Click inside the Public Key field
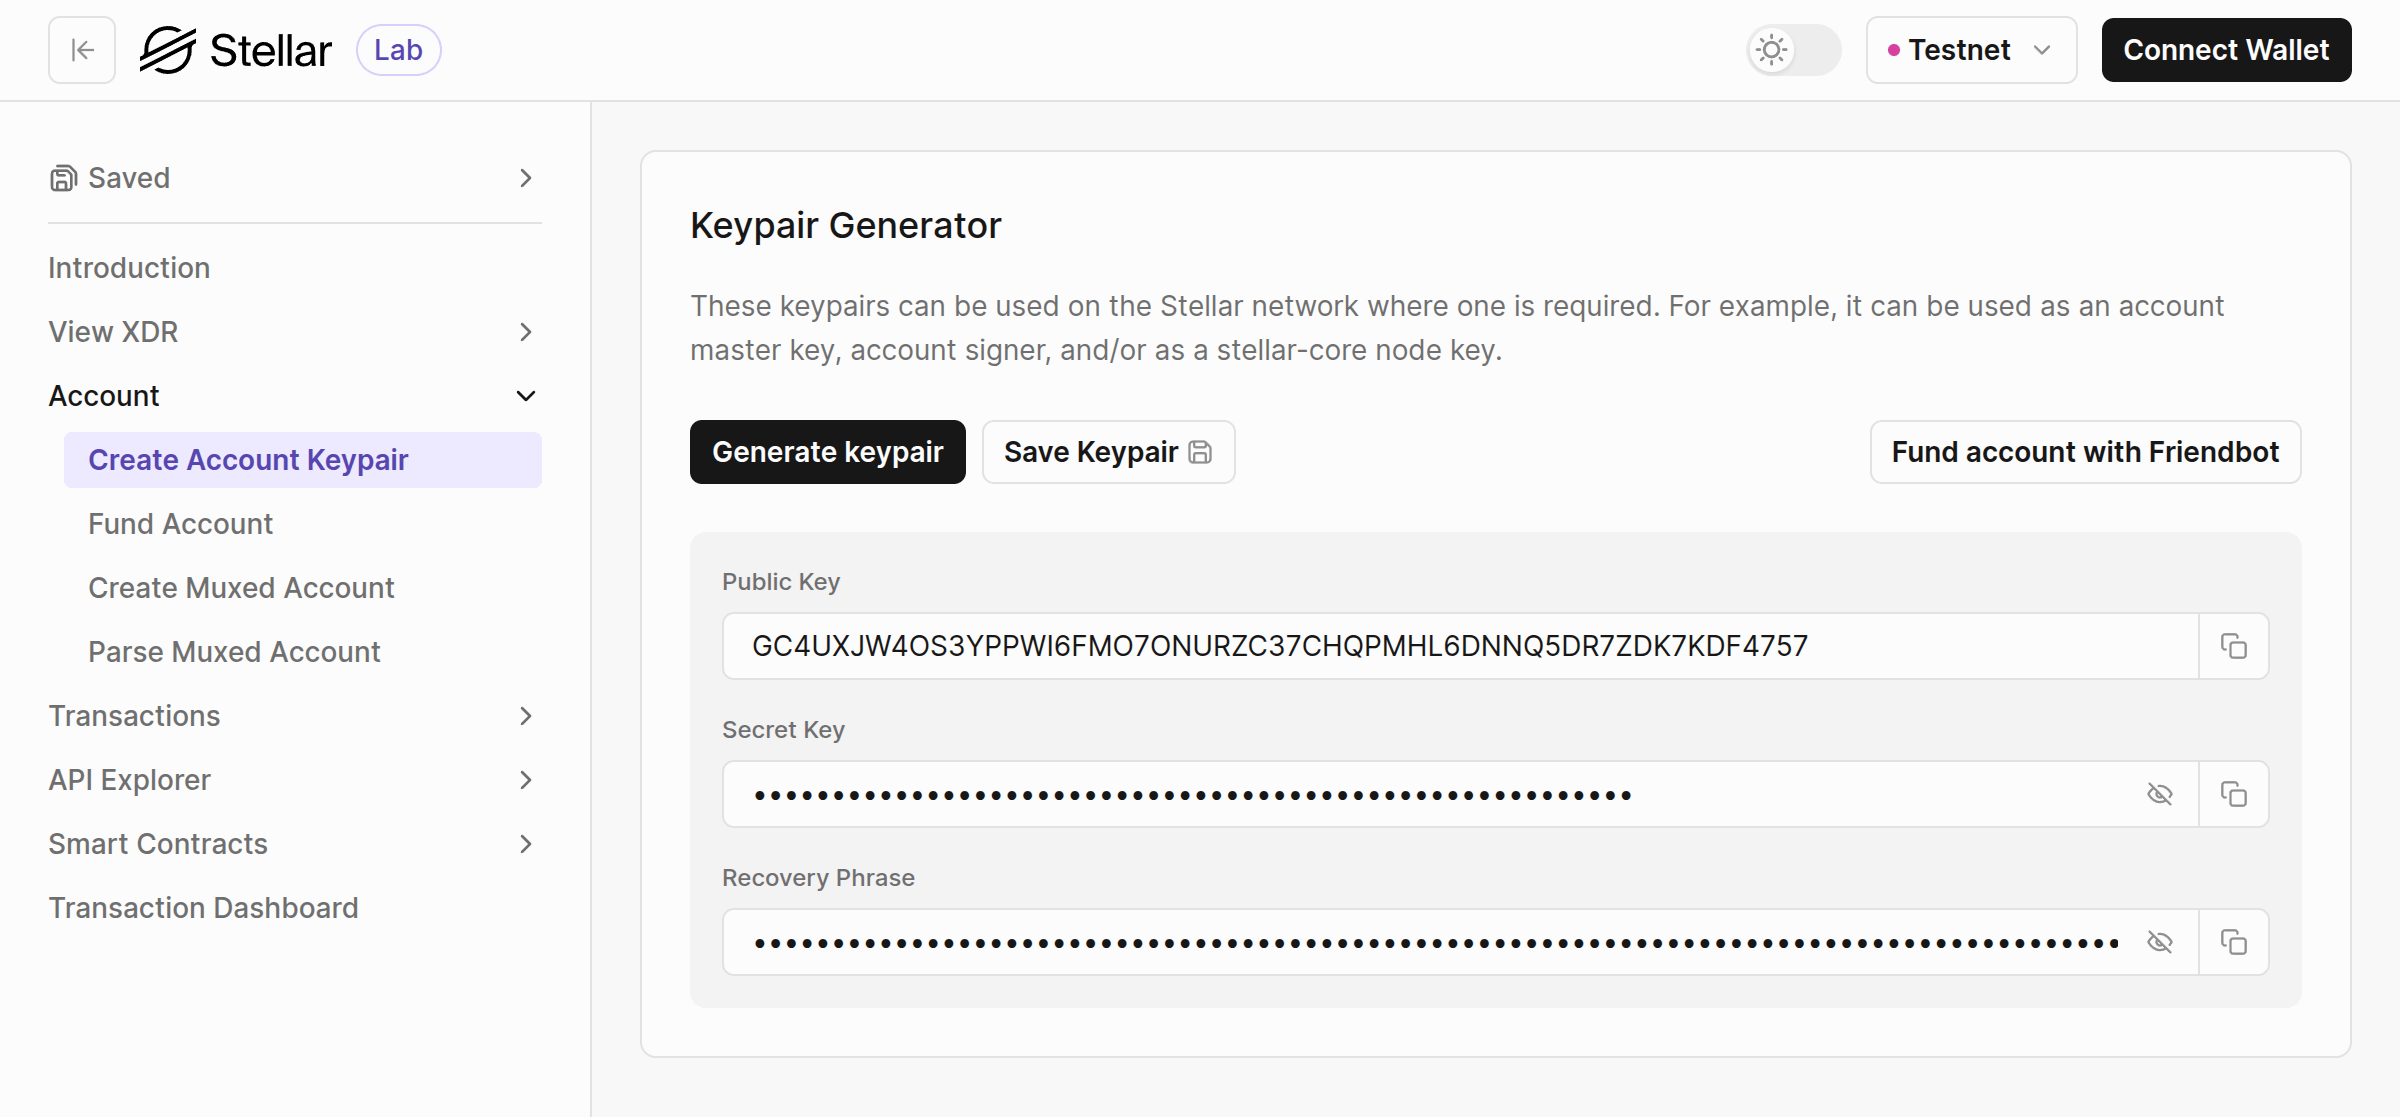 1400,646
